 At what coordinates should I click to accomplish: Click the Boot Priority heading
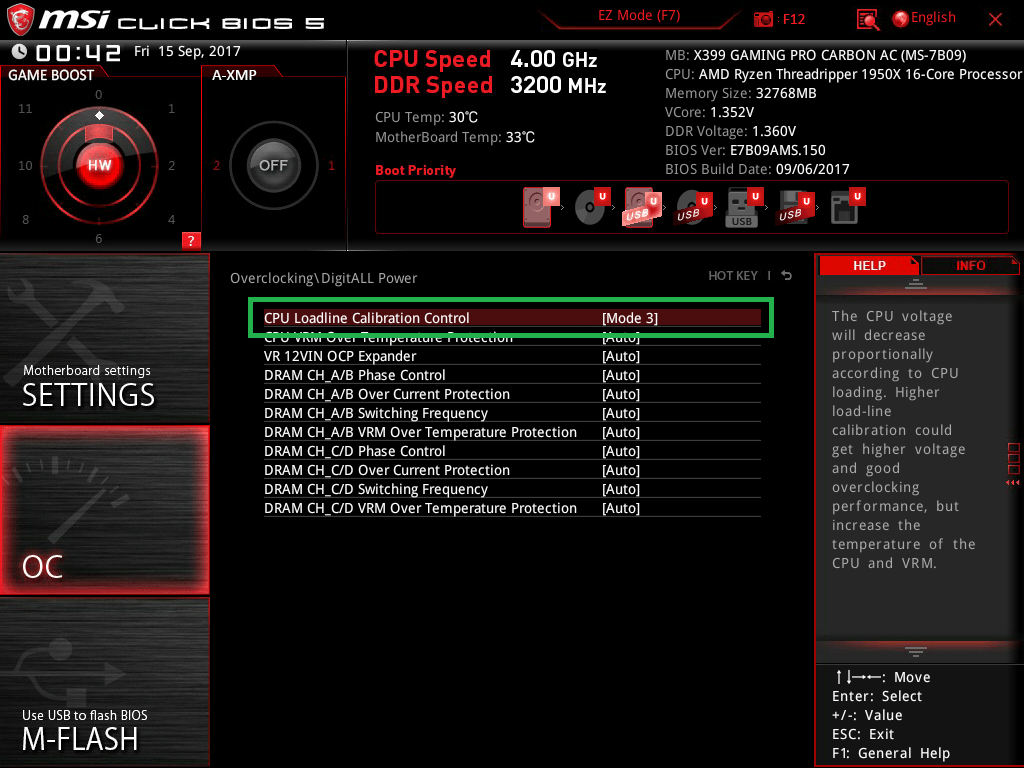click(x=415, y=170)
